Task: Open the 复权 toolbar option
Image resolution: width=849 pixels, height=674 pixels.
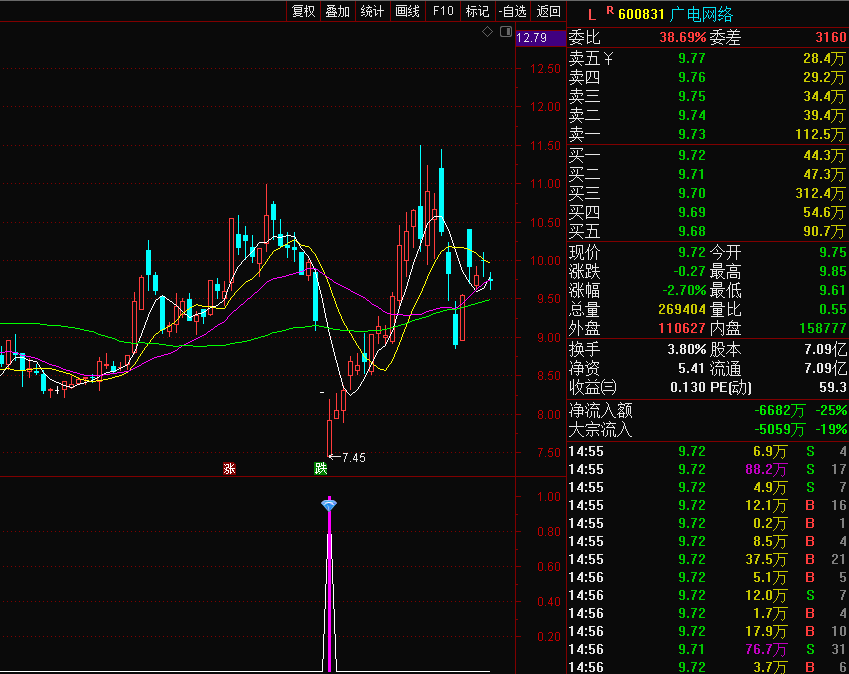Action: (x=303, y=11)
